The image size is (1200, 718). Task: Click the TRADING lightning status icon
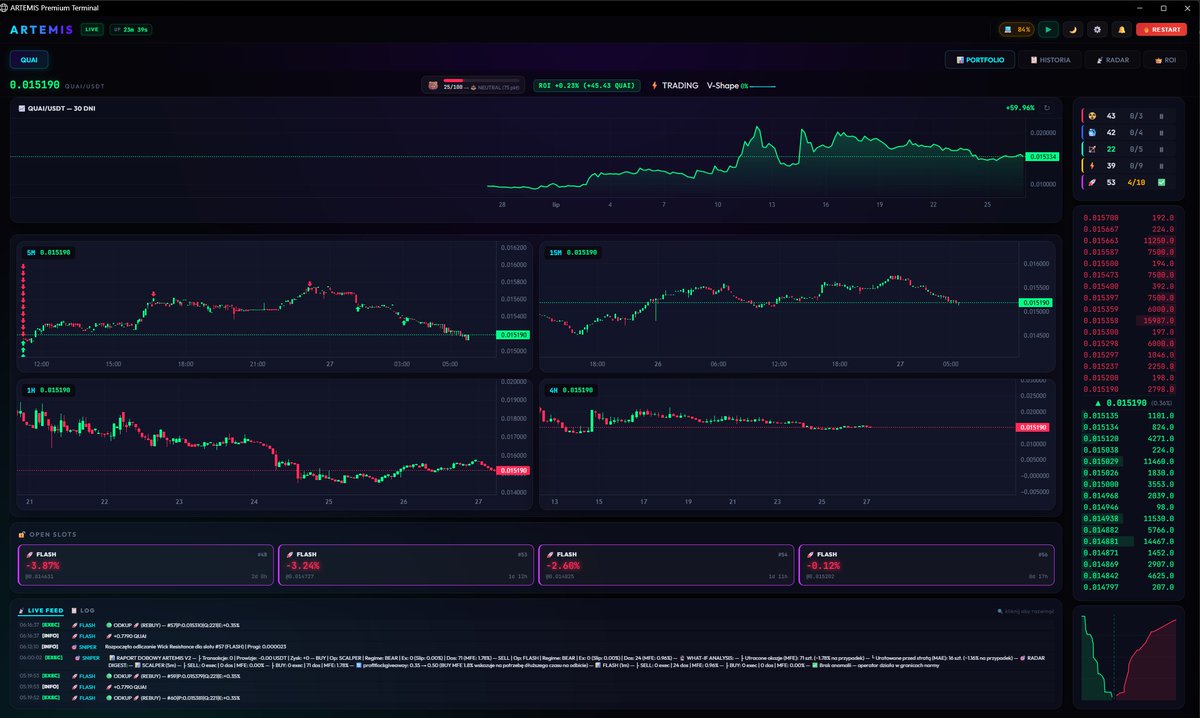coord(655,86)
